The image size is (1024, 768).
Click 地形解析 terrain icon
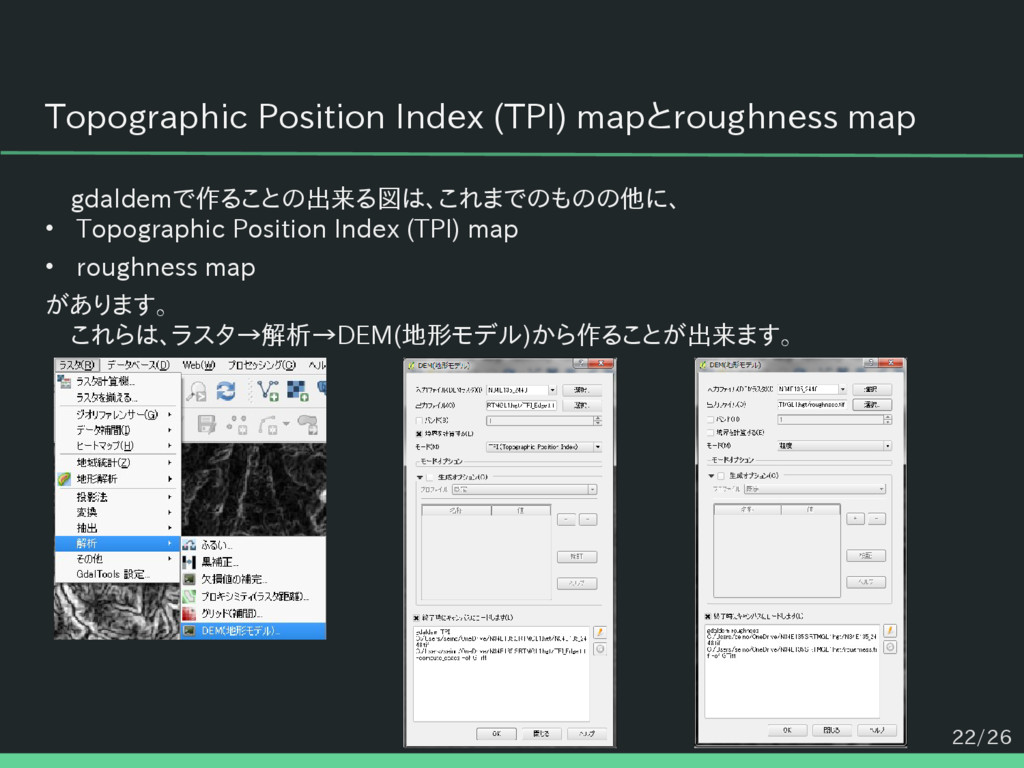click(64, 479)
